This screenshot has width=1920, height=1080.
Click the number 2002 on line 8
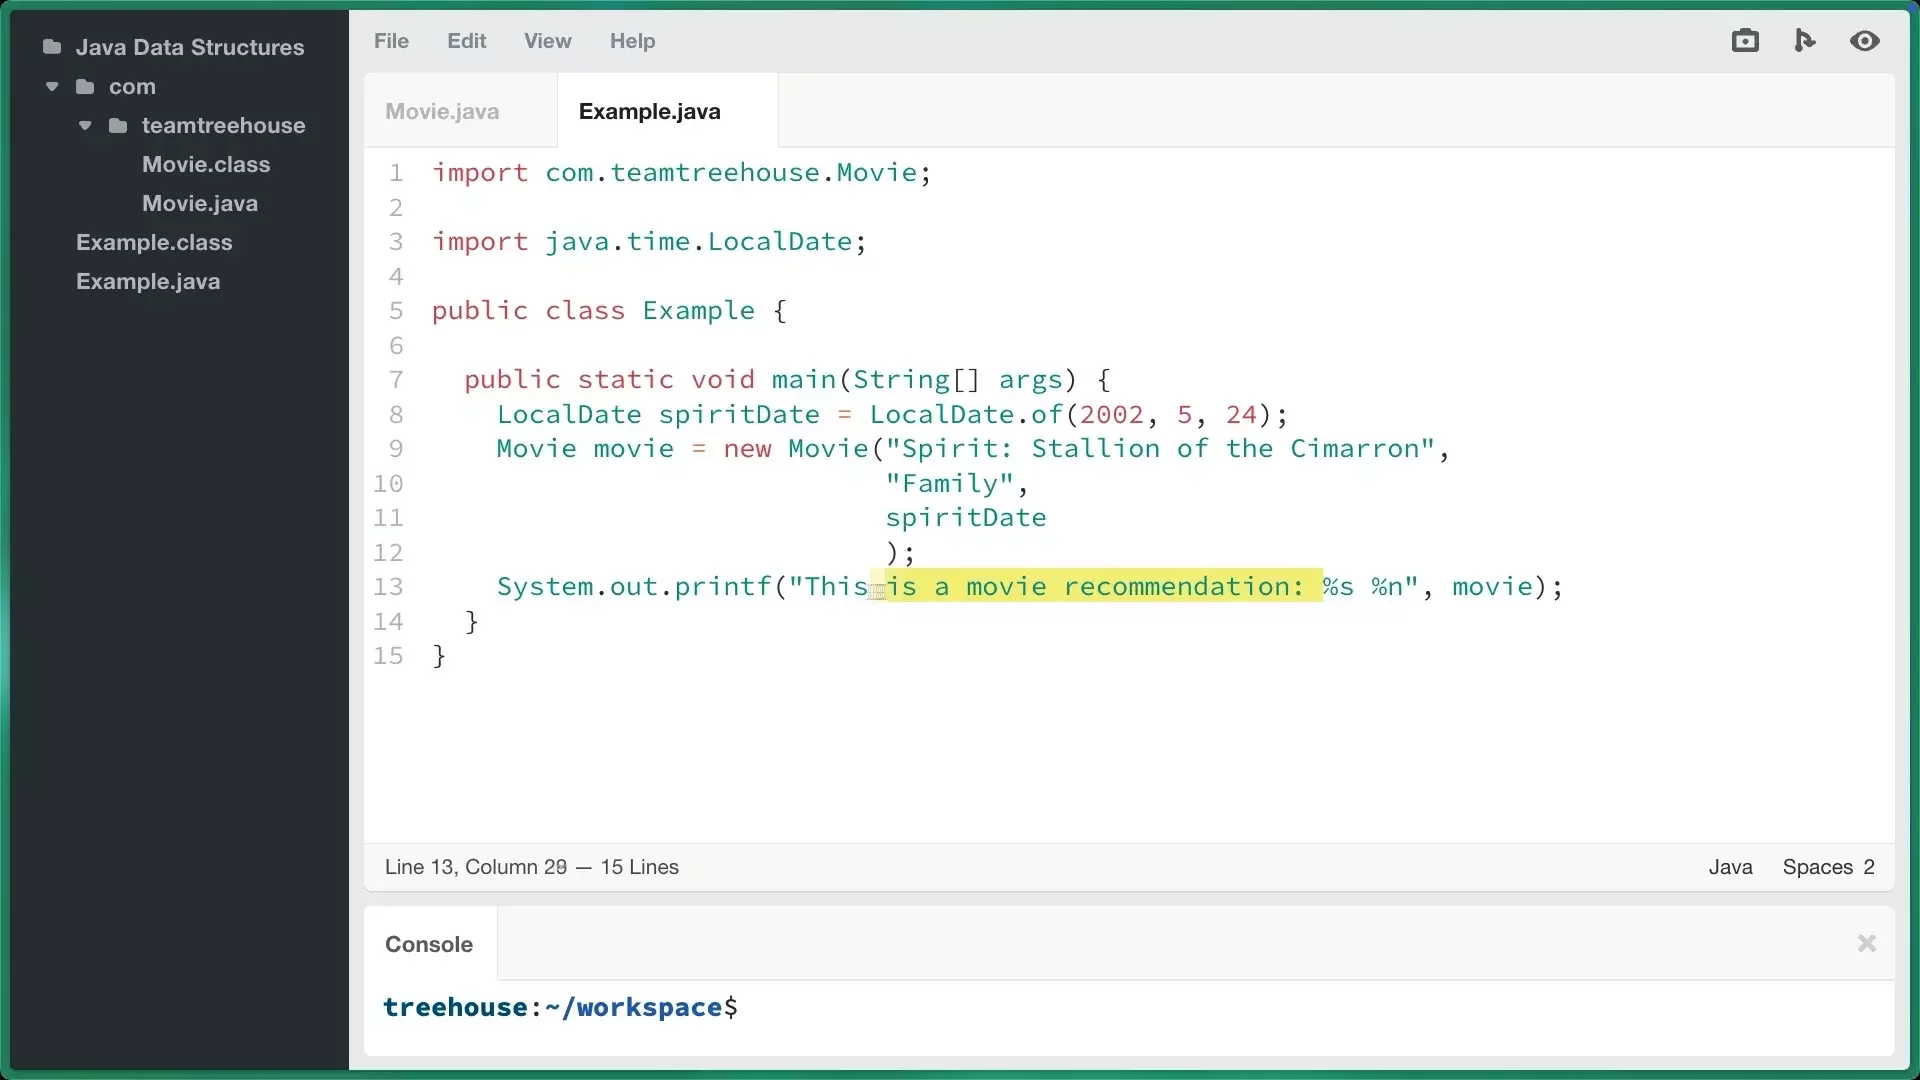(1111, 415)
